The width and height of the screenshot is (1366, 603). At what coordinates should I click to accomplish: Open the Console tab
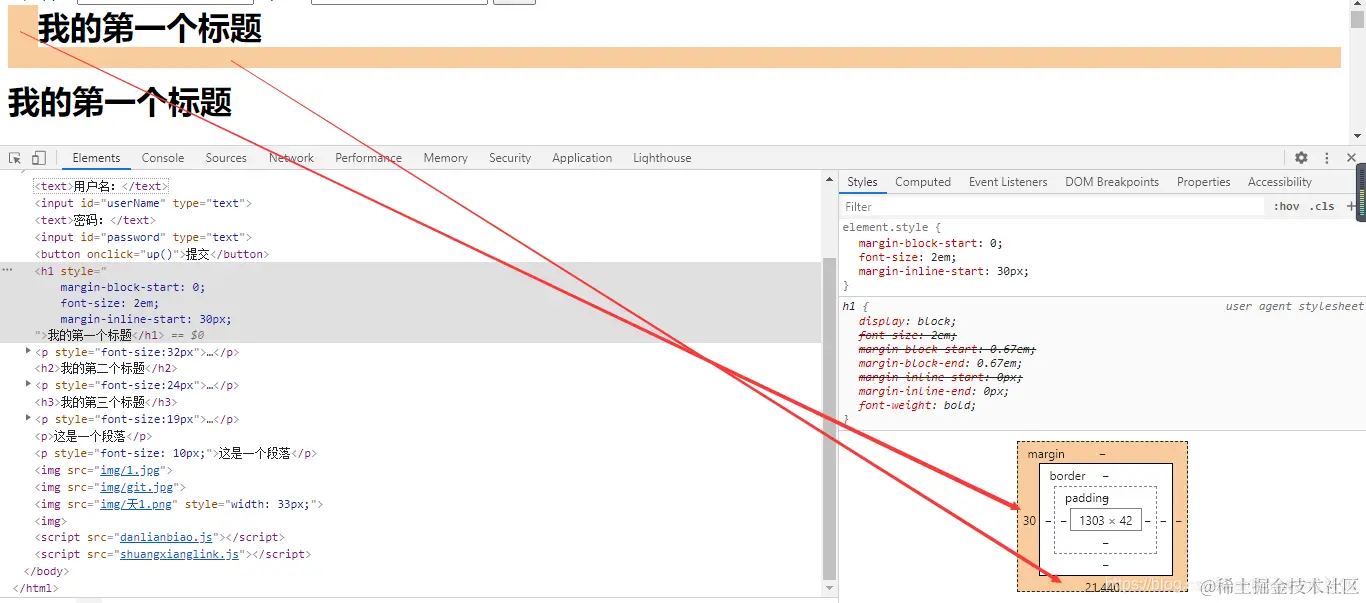163,158
